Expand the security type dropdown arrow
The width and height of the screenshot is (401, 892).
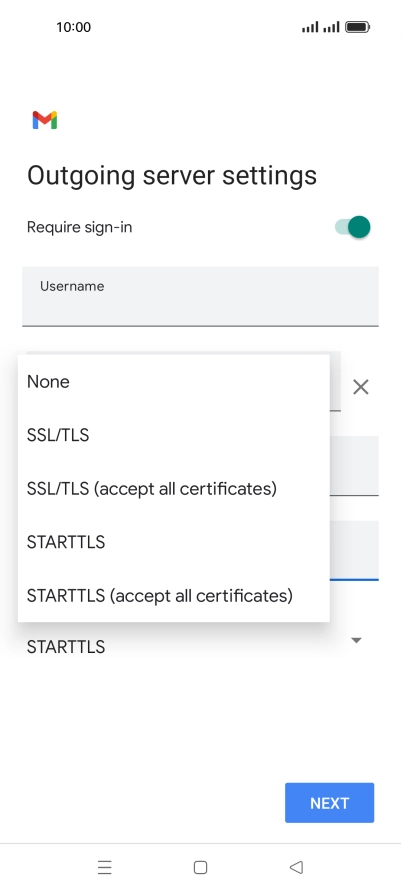point(357,641)
